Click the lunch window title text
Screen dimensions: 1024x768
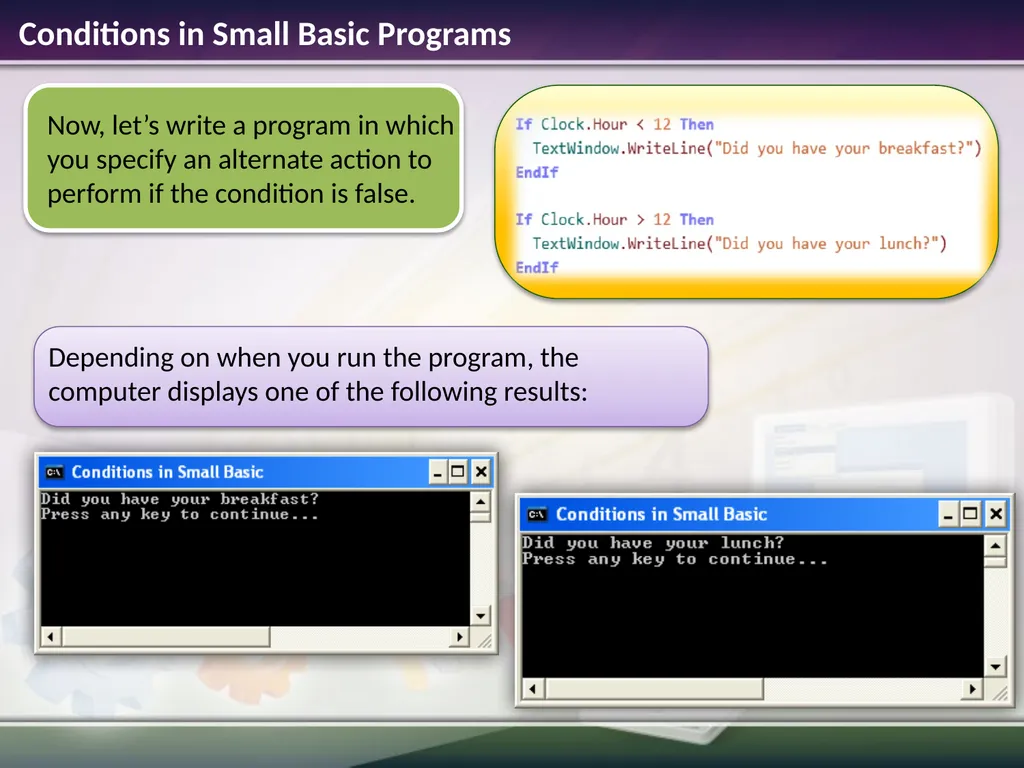(661, 515)
